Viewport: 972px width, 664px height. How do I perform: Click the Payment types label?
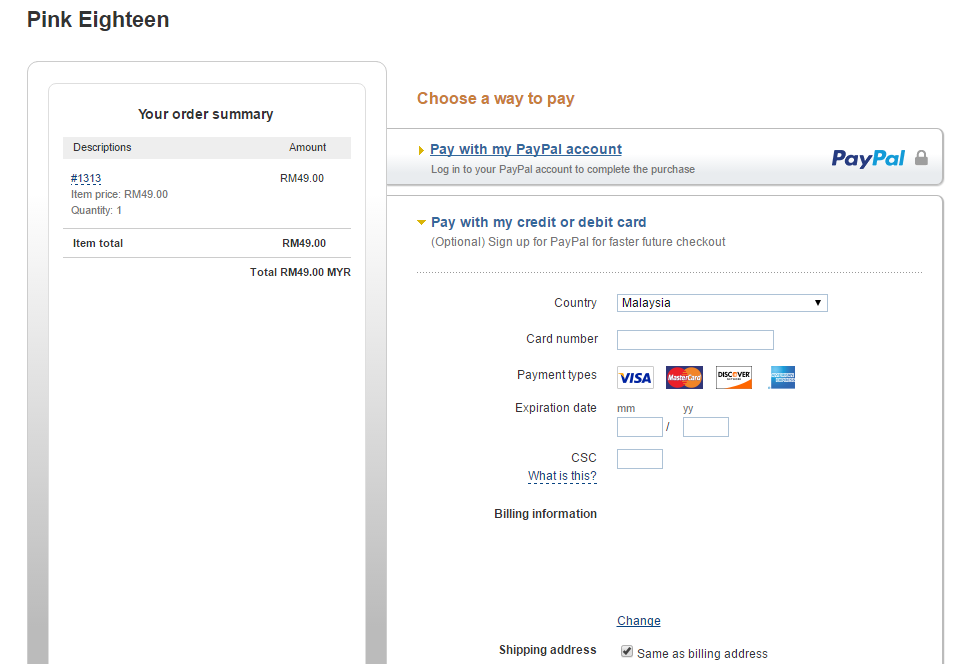tap(557, 375)
